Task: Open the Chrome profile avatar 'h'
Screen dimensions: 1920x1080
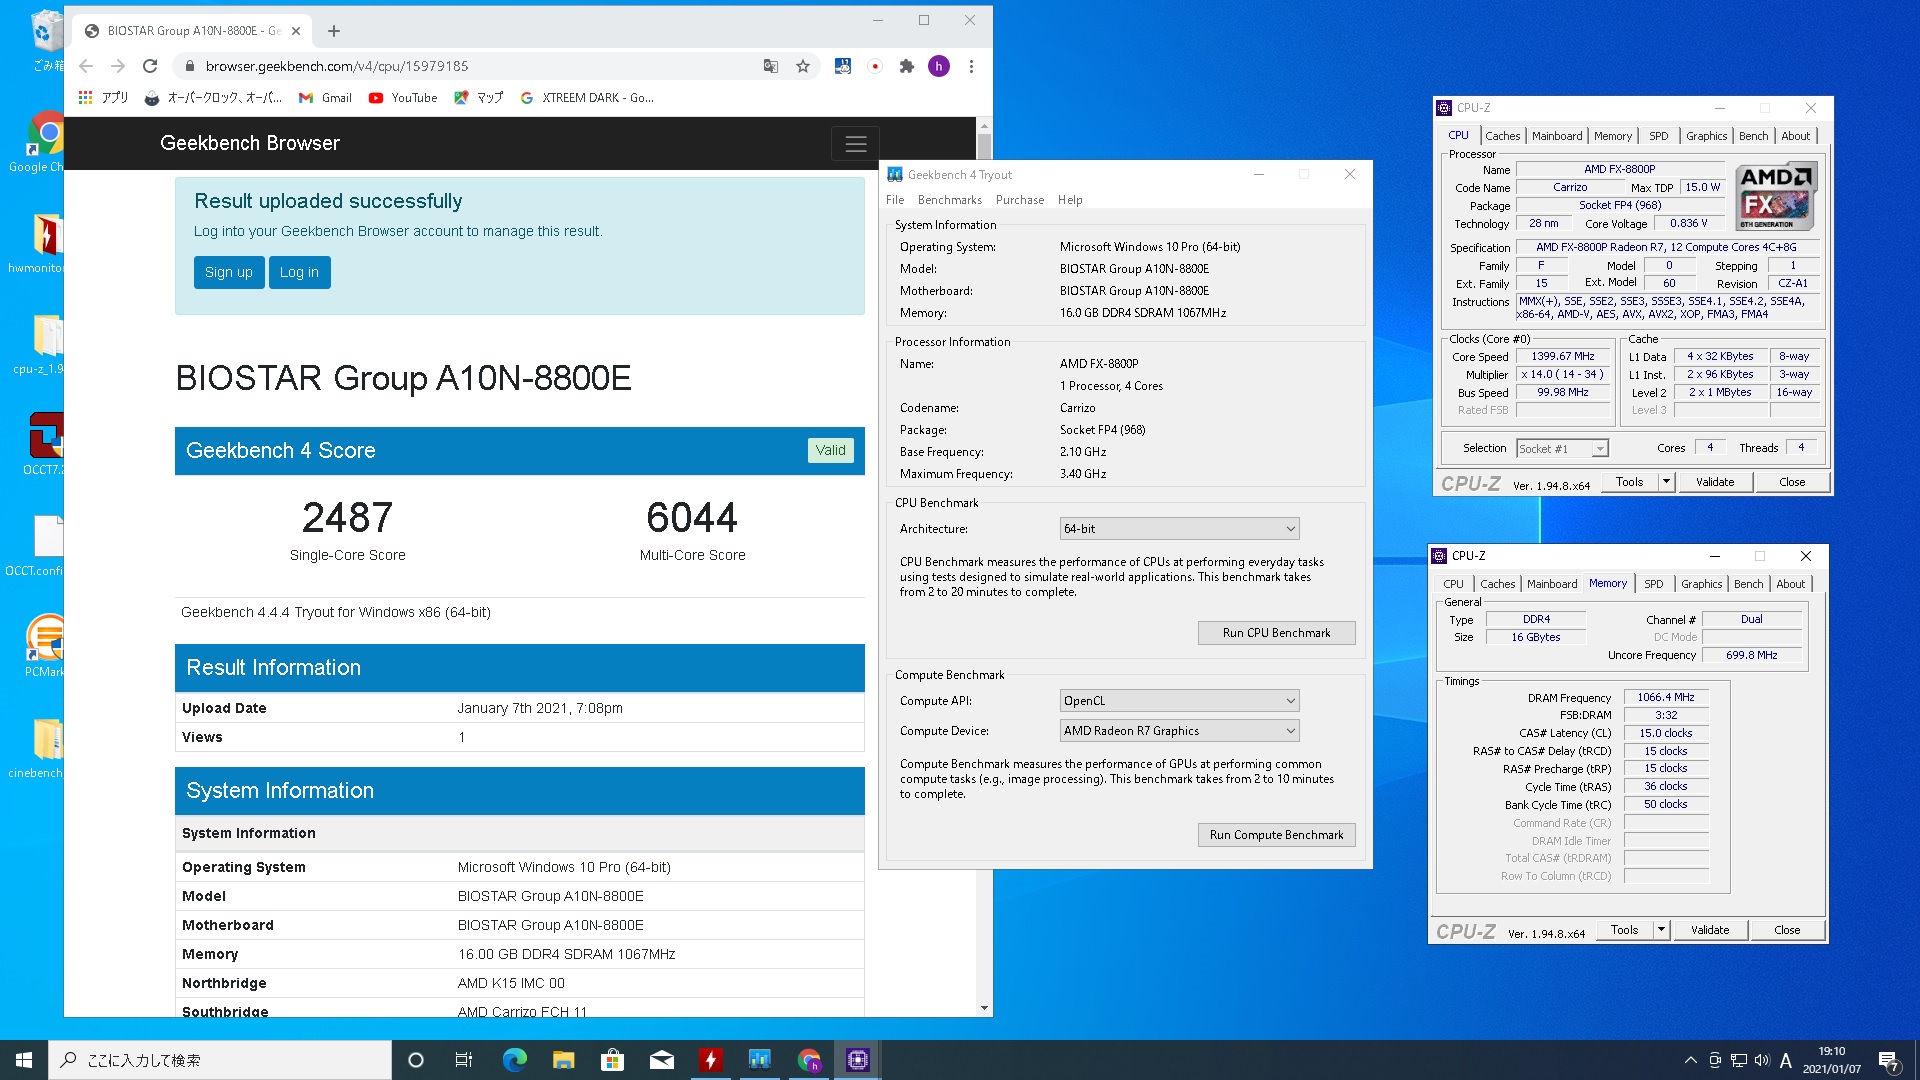Action: 938,66
